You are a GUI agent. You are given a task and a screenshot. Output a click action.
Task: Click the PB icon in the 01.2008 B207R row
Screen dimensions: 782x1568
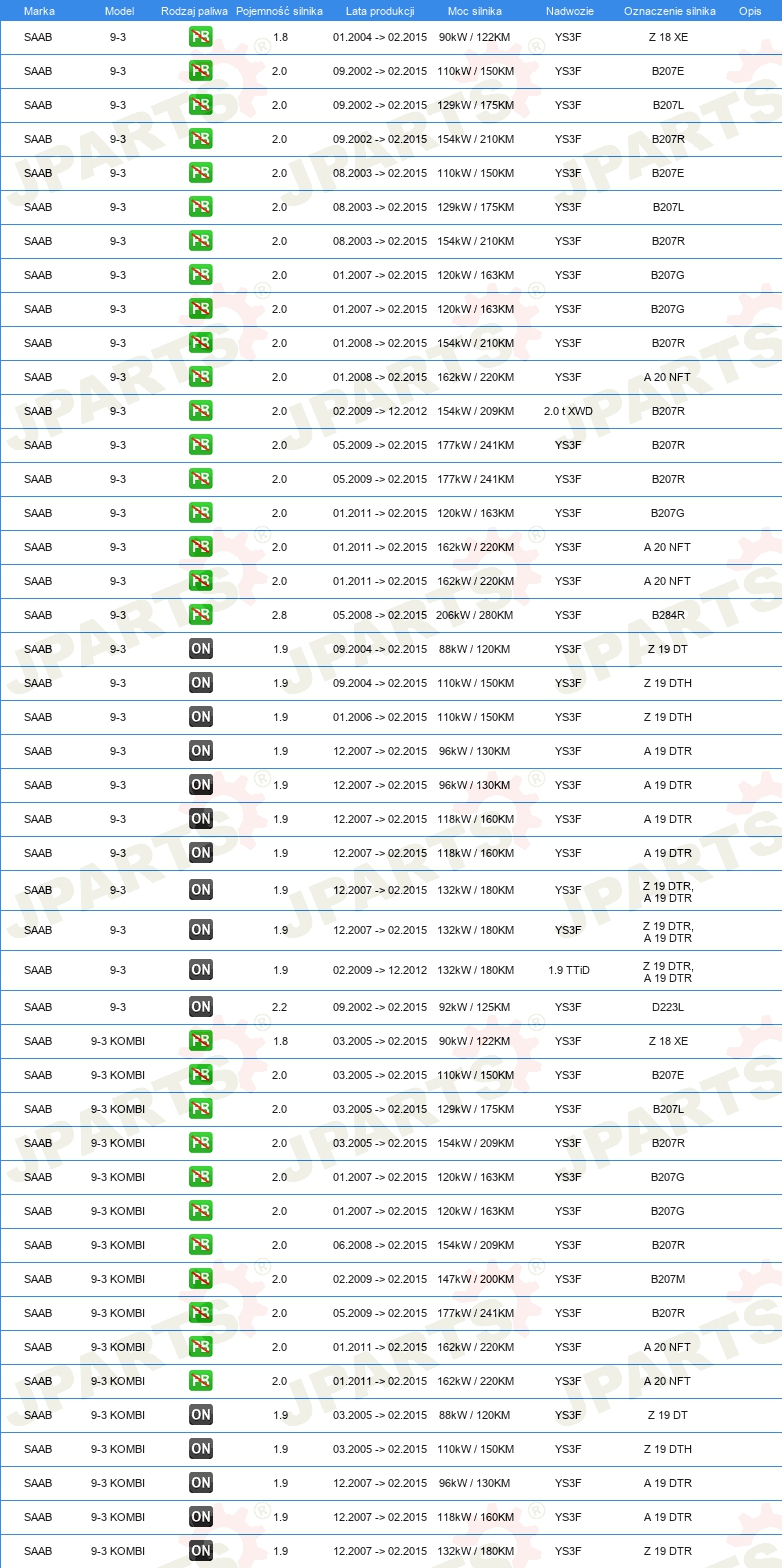click(x=200, y=344)
